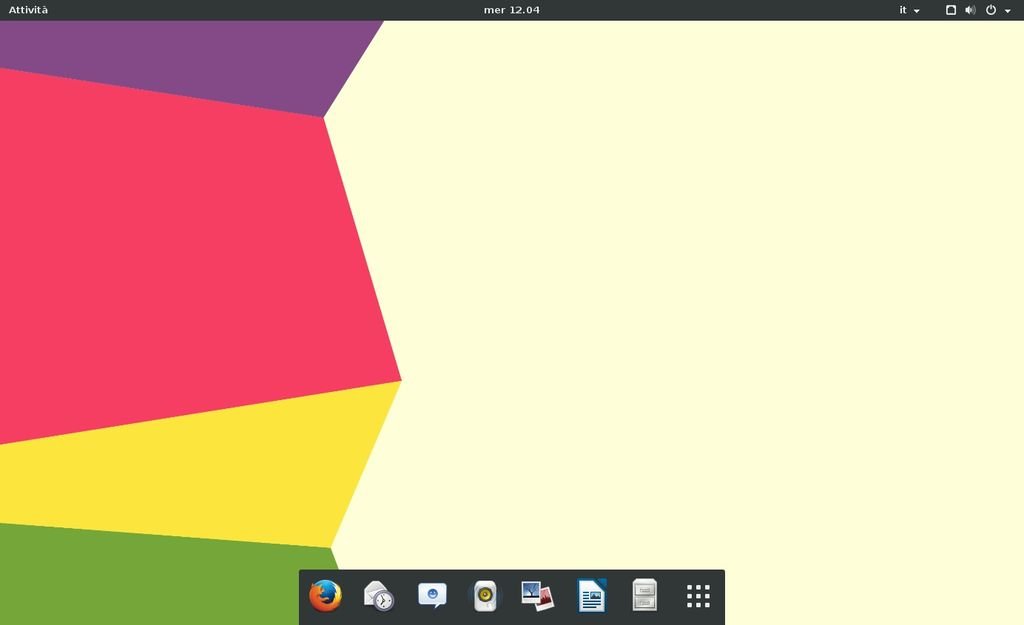Expand the system menu arrow beside power icon
Image resolution: width=1024 pixels, height=625 pixels.
point(1008,11)
